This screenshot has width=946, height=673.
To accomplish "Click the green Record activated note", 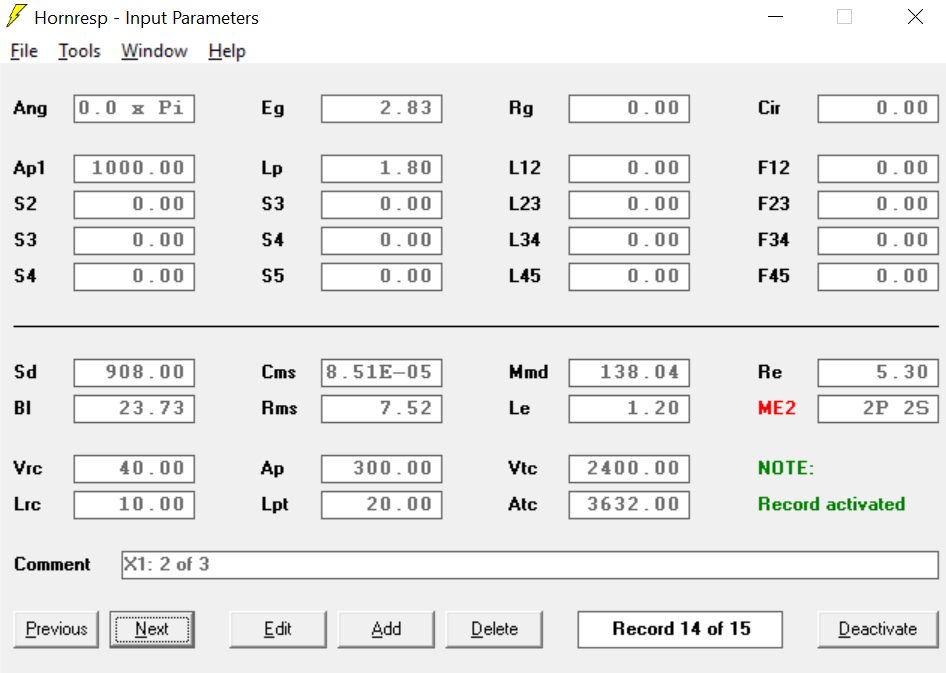I will point(831,504).
